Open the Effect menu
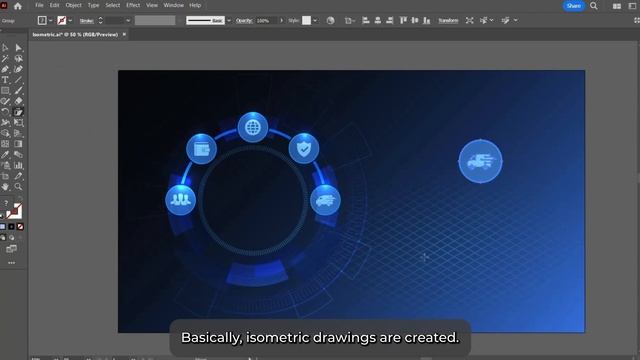The height and width of the screenshot is (360, 640). pos(133,5)
